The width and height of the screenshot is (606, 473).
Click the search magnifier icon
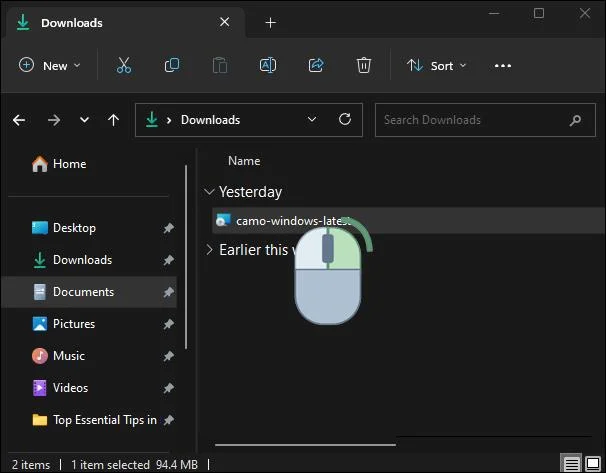[x=575, y=120]
